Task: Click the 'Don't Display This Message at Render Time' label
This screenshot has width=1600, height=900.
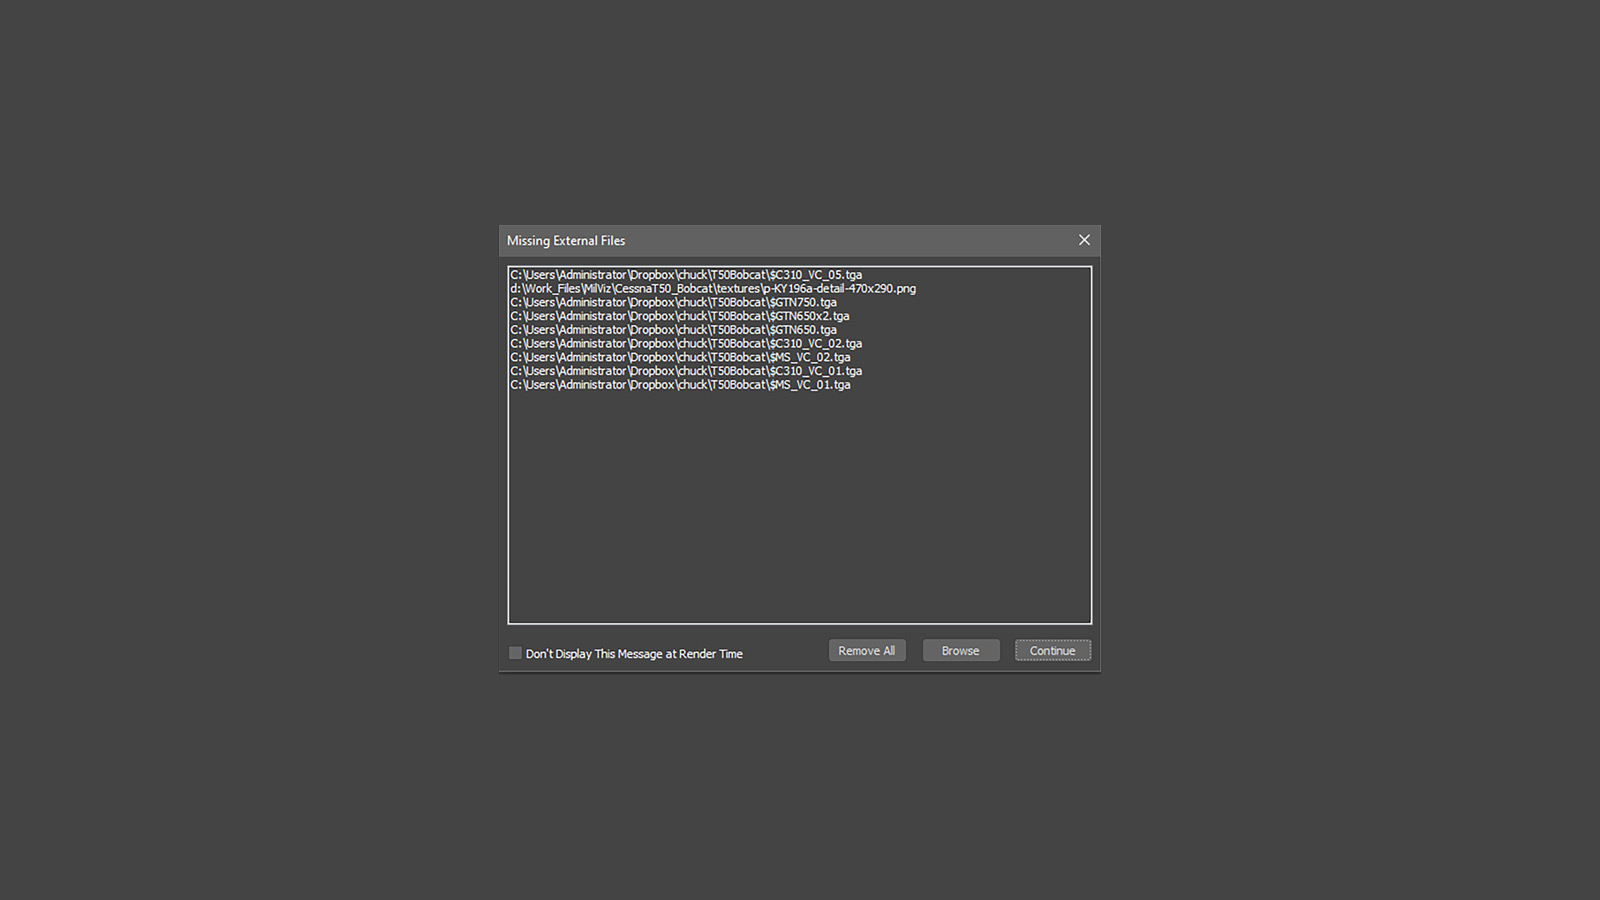Action: [634, 654]
